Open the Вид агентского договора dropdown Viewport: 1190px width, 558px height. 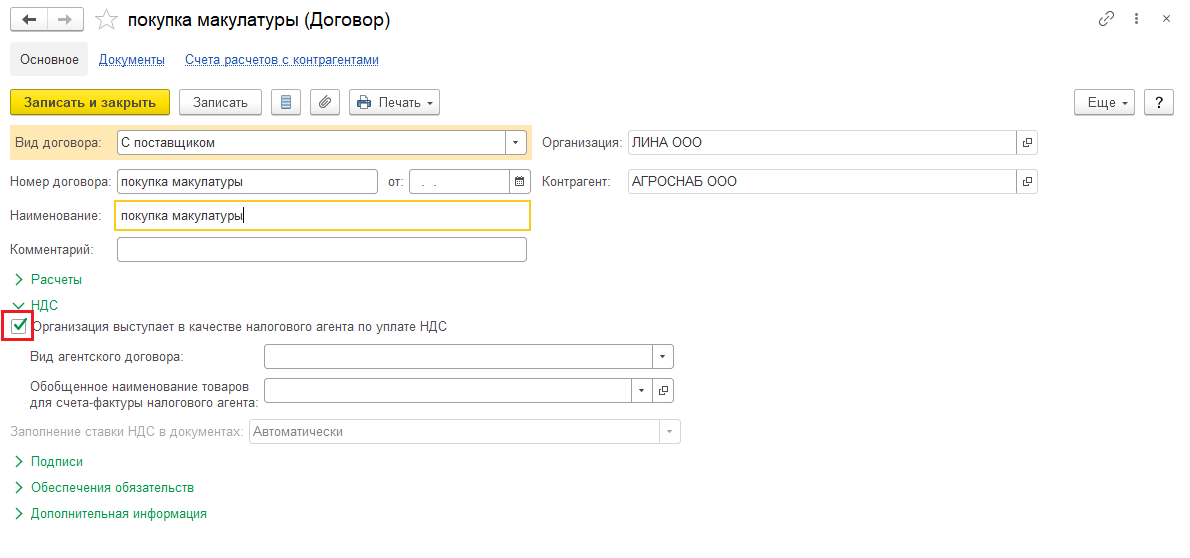(663, 357)
